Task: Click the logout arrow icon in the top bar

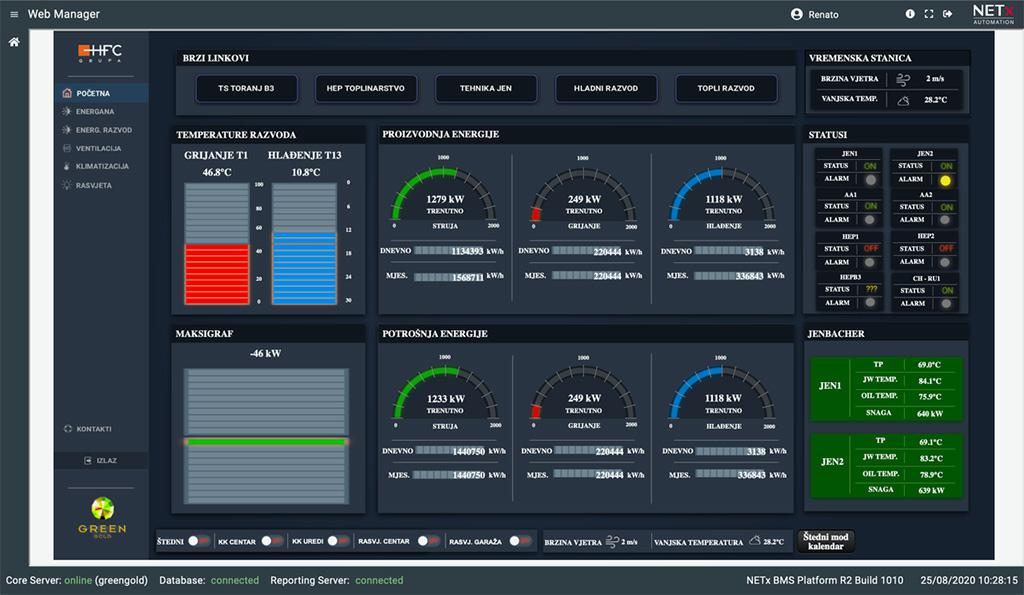Action: (948, 14)
